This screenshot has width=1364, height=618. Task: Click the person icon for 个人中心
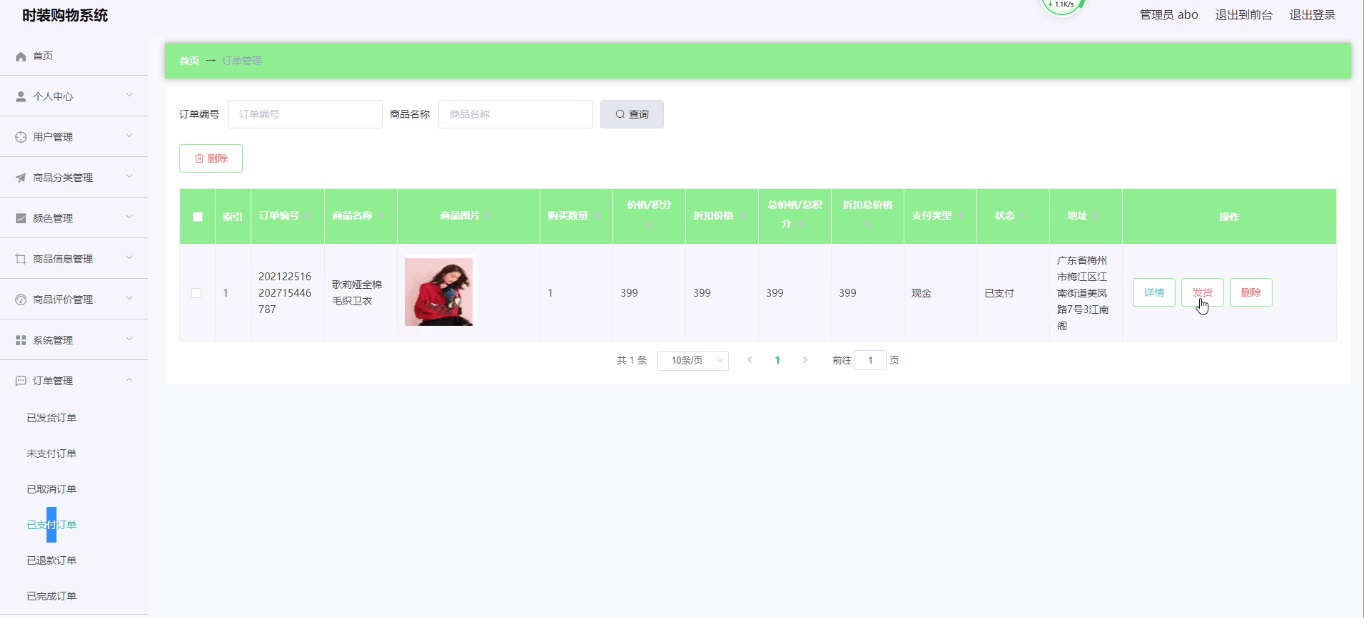(21, 97)
